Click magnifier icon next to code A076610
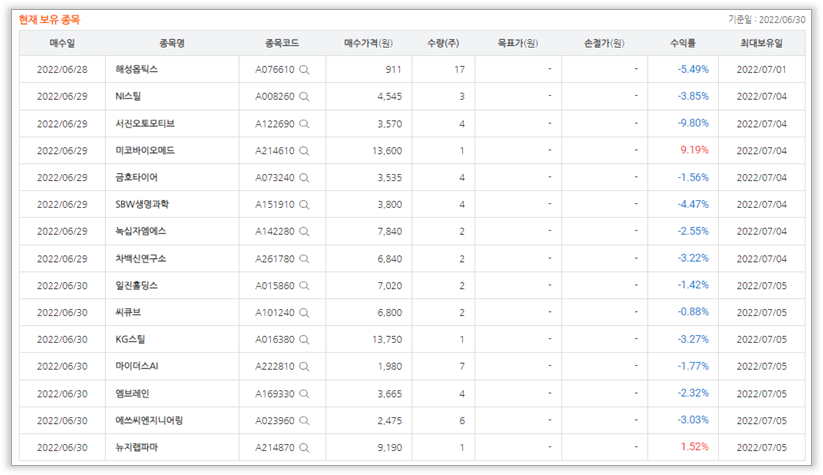Image resolution: width=823 pixels, height=475 pixels. 304,70
